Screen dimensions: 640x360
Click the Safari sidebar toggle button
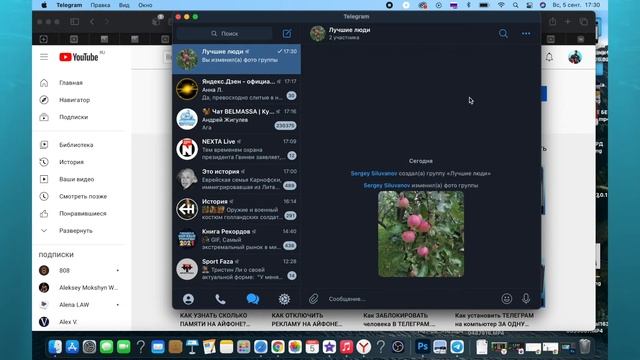coord(74,22)
